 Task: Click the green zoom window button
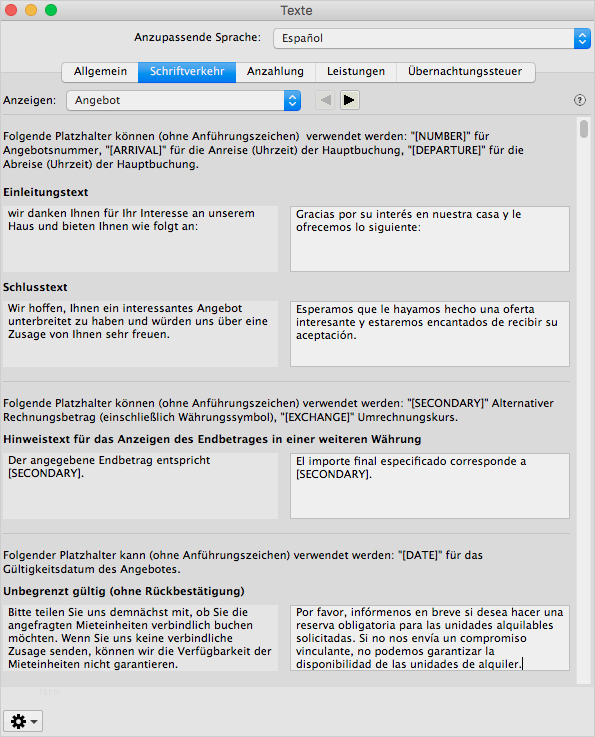51,10
